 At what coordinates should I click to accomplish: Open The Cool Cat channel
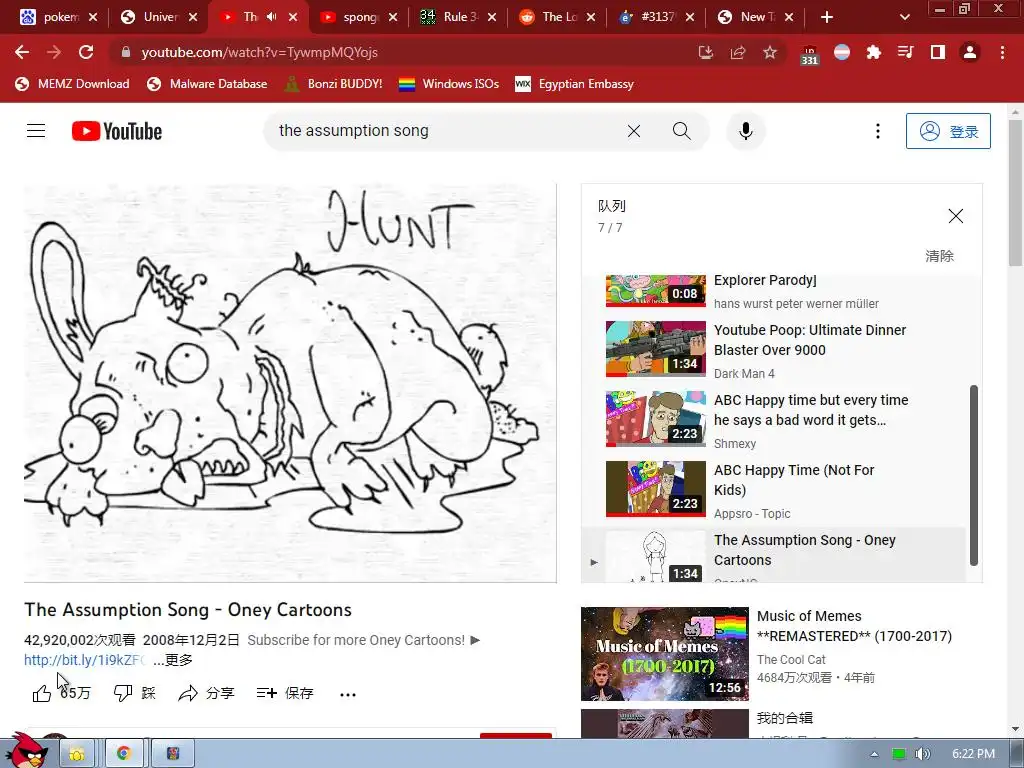click(791, 660)
